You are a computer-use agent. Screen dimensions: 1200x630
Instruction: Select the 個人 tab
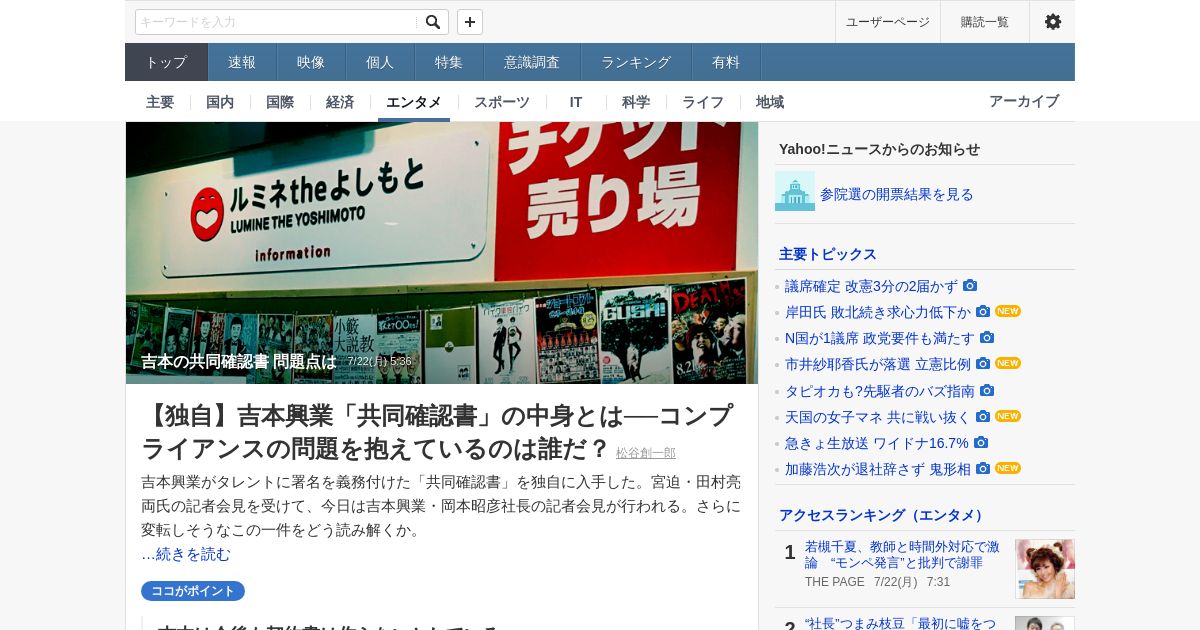point(380,62)
